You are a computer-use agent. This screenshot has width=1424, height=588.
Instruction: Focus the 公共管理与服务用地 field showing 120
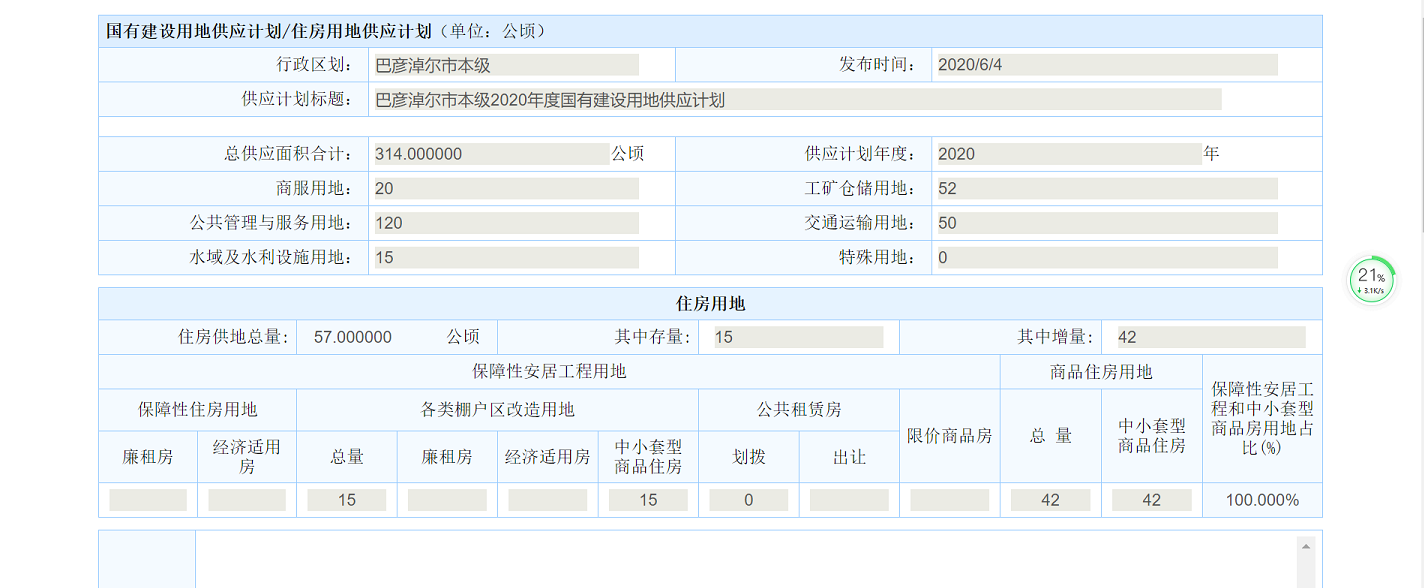click(505, 223)
